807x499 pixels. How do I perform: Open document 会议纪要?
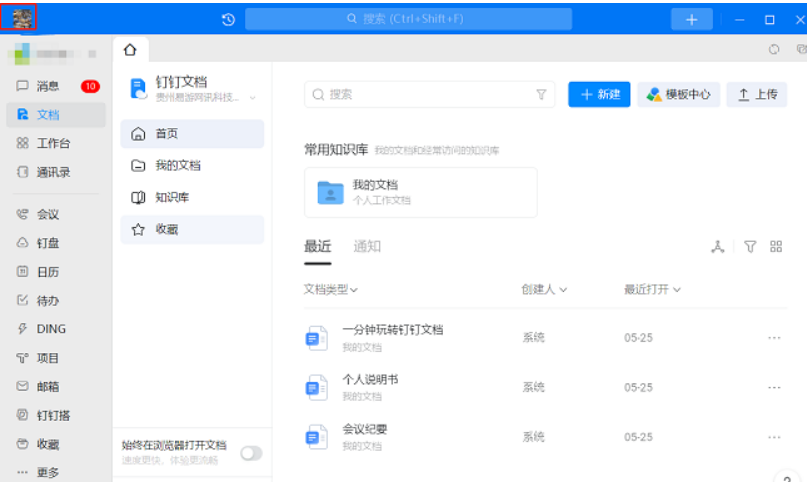pyautogui.click(x=365, y=429)
